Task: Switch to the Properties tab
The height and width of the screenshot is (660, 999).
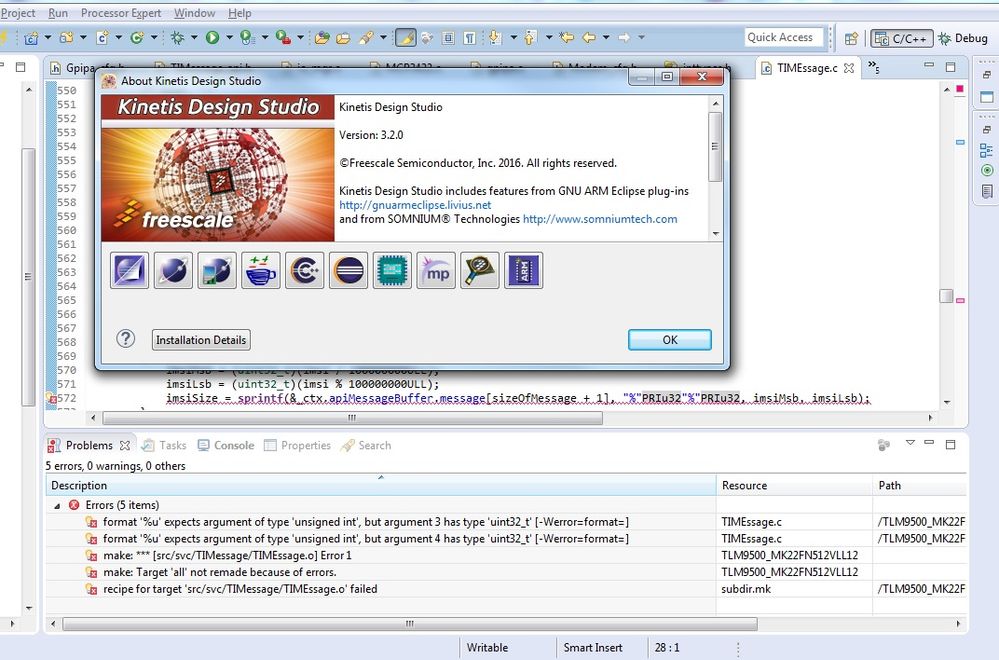Action: (298, 445)
